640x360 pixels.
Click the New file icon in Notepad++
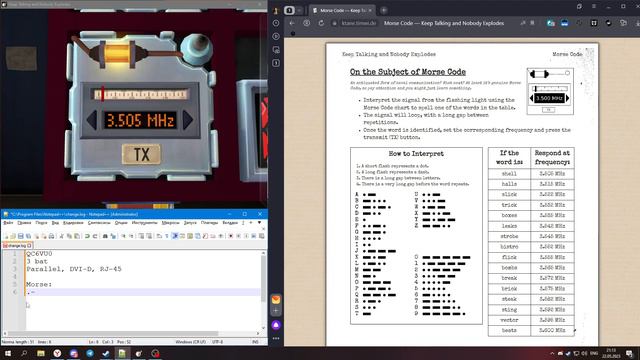pyautogui.click(x=7, y=236)
